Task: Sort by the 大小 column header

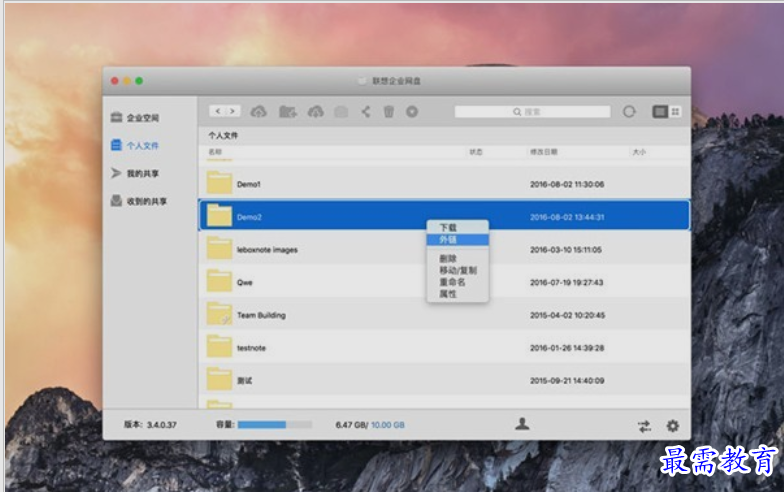Action: click(x=639, y=152)
